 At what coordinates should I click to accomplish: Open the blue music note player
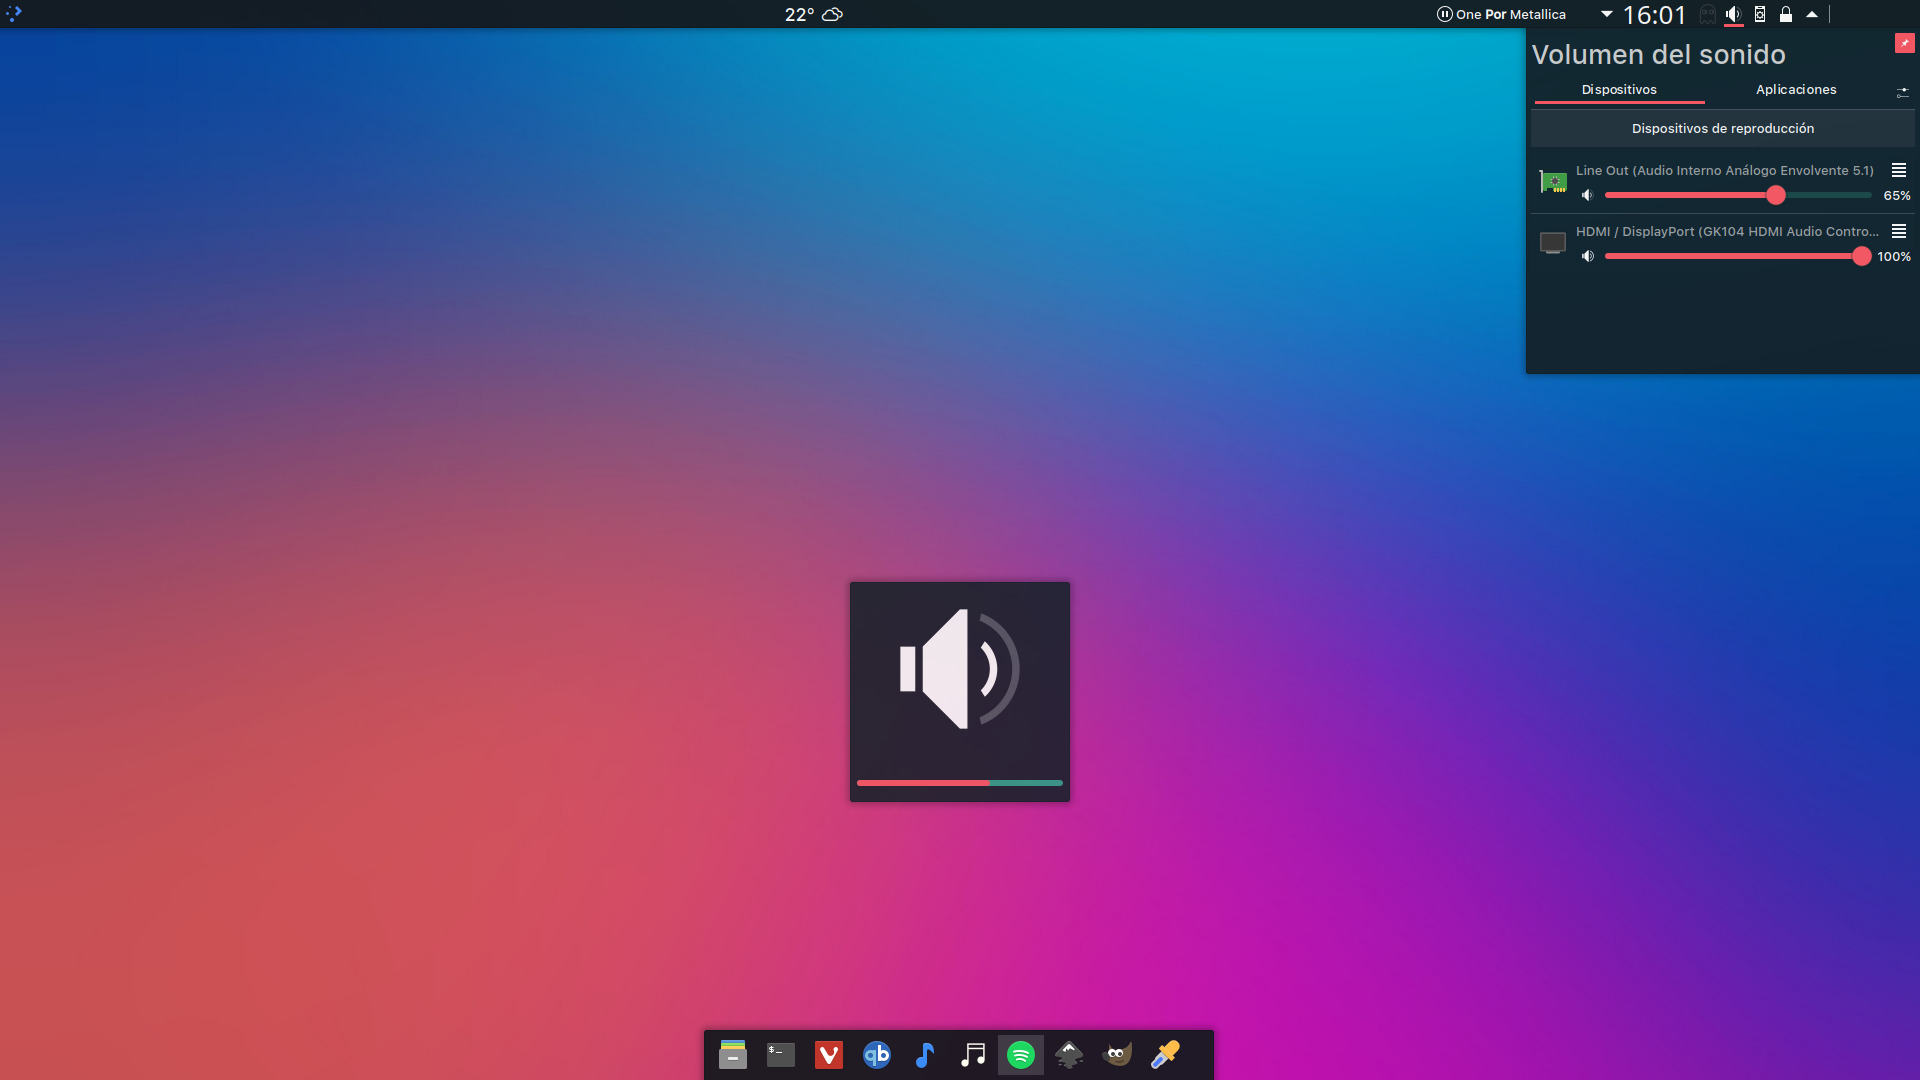[925, 1055]
